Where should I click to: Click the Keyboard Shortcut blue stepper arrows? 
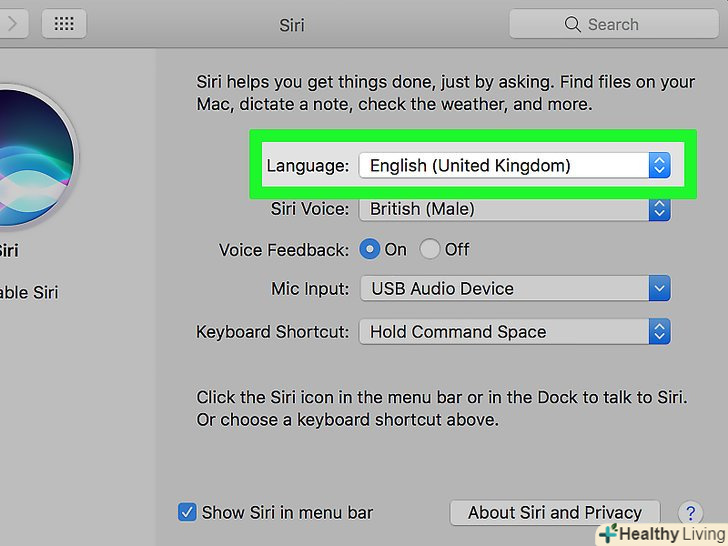[x=658, y=332]
